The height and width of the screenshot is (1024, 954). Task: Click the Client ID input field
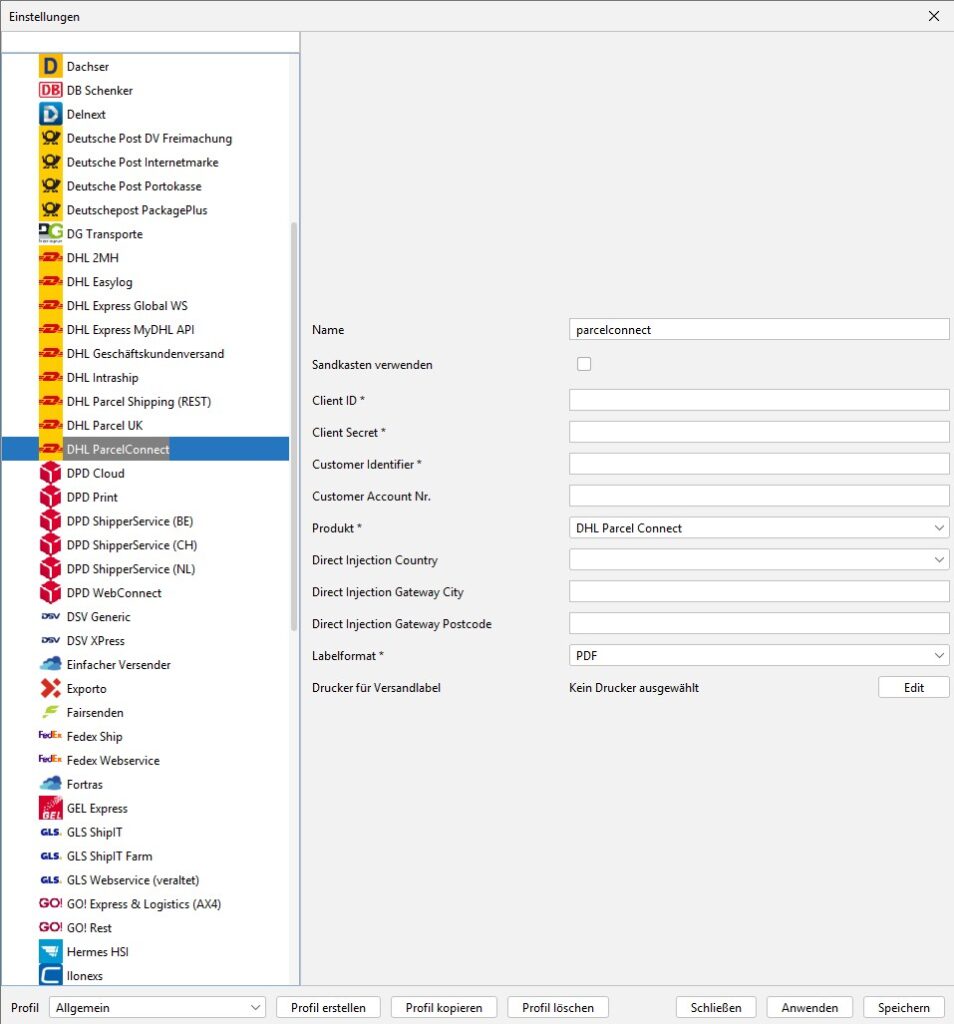pyautogui.click(x=758, y=401)
